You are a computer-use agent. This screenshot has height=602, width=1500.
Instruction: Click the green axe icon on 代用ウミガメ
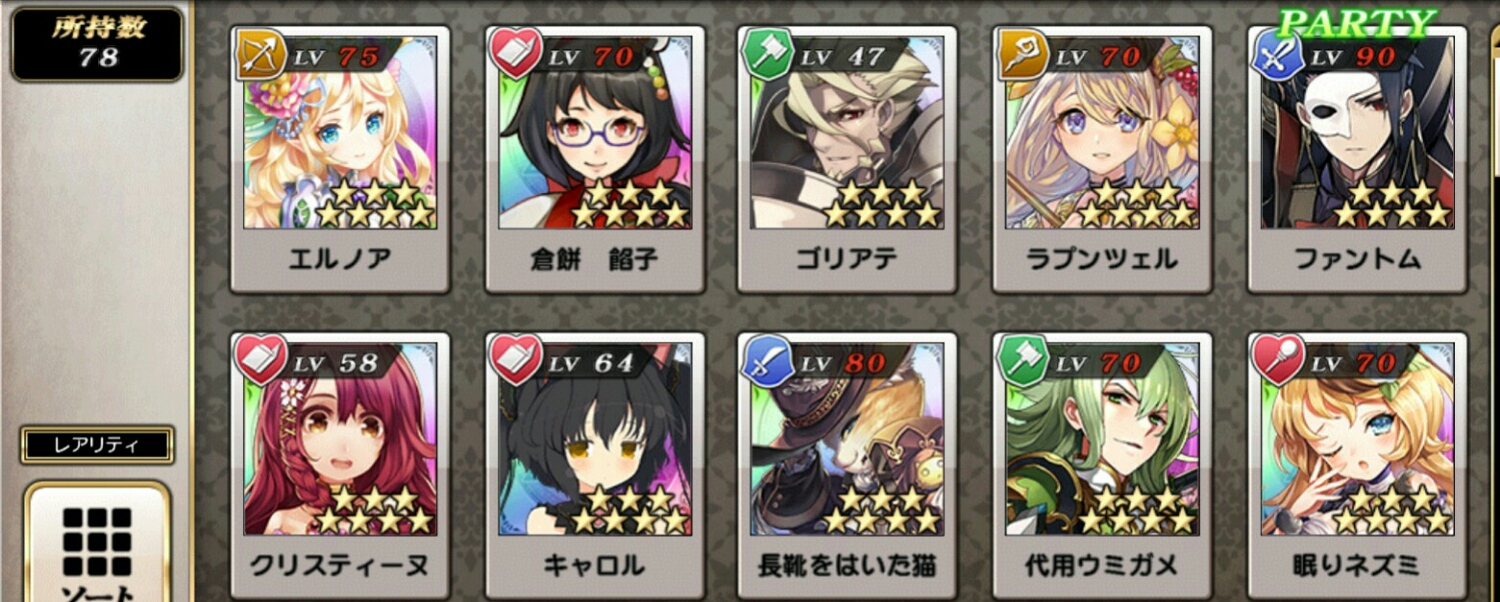point(1022,360)
